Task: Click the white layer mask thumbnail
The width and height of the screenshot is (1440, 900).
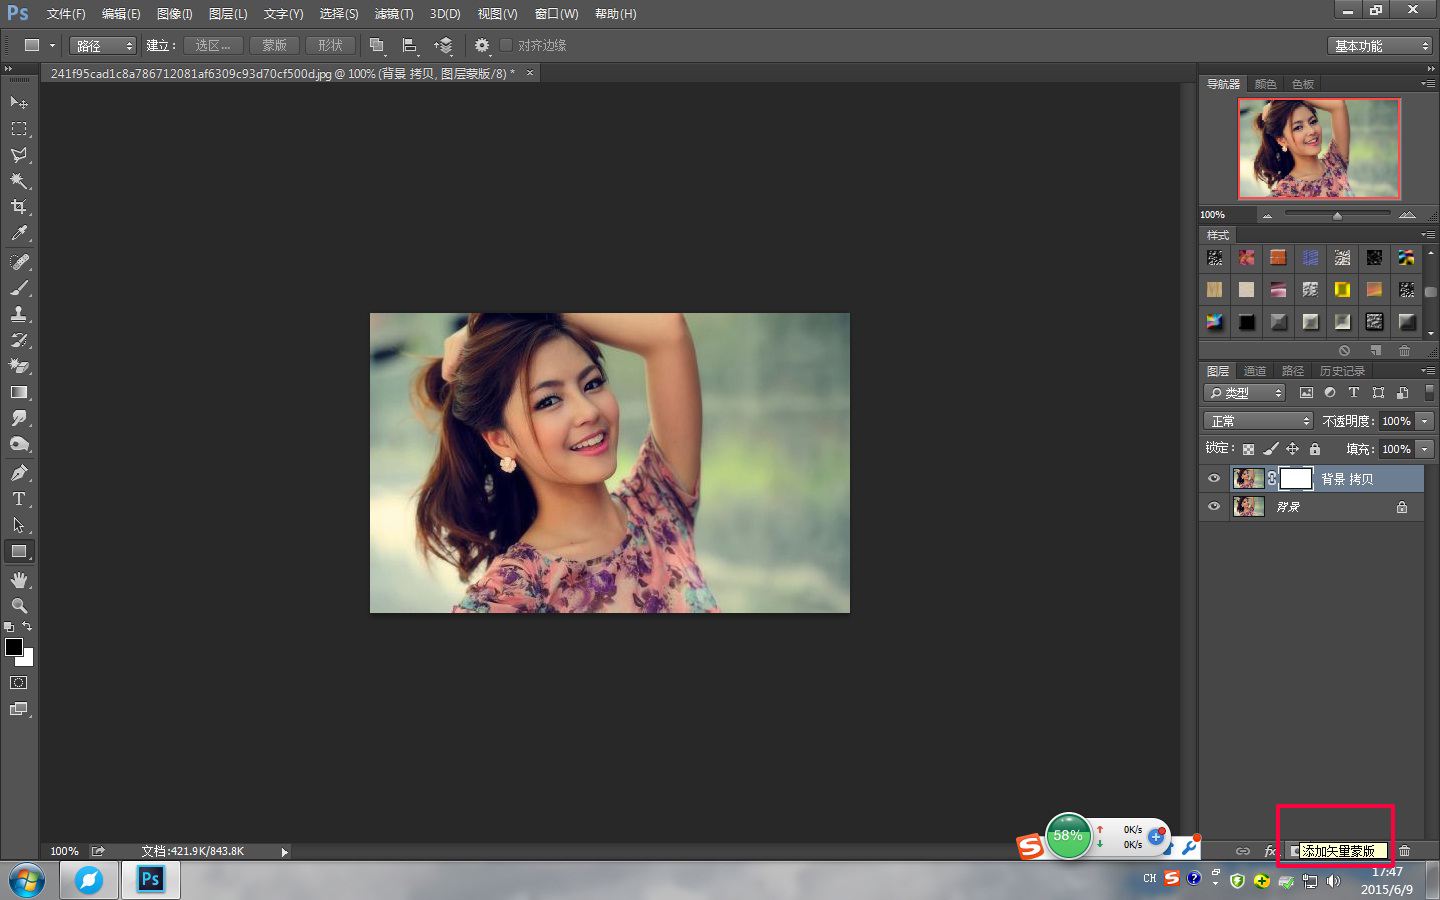Action: coord(1296,479)
